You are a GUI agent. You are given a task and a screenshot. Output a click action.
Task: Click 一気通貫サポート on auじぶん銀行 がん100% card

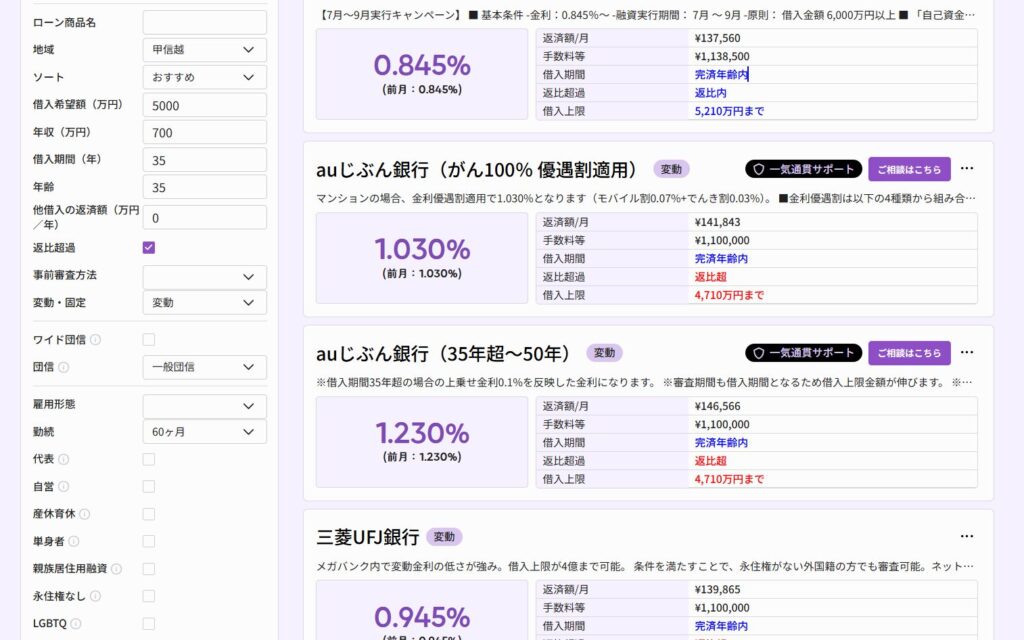click(803, 169)
